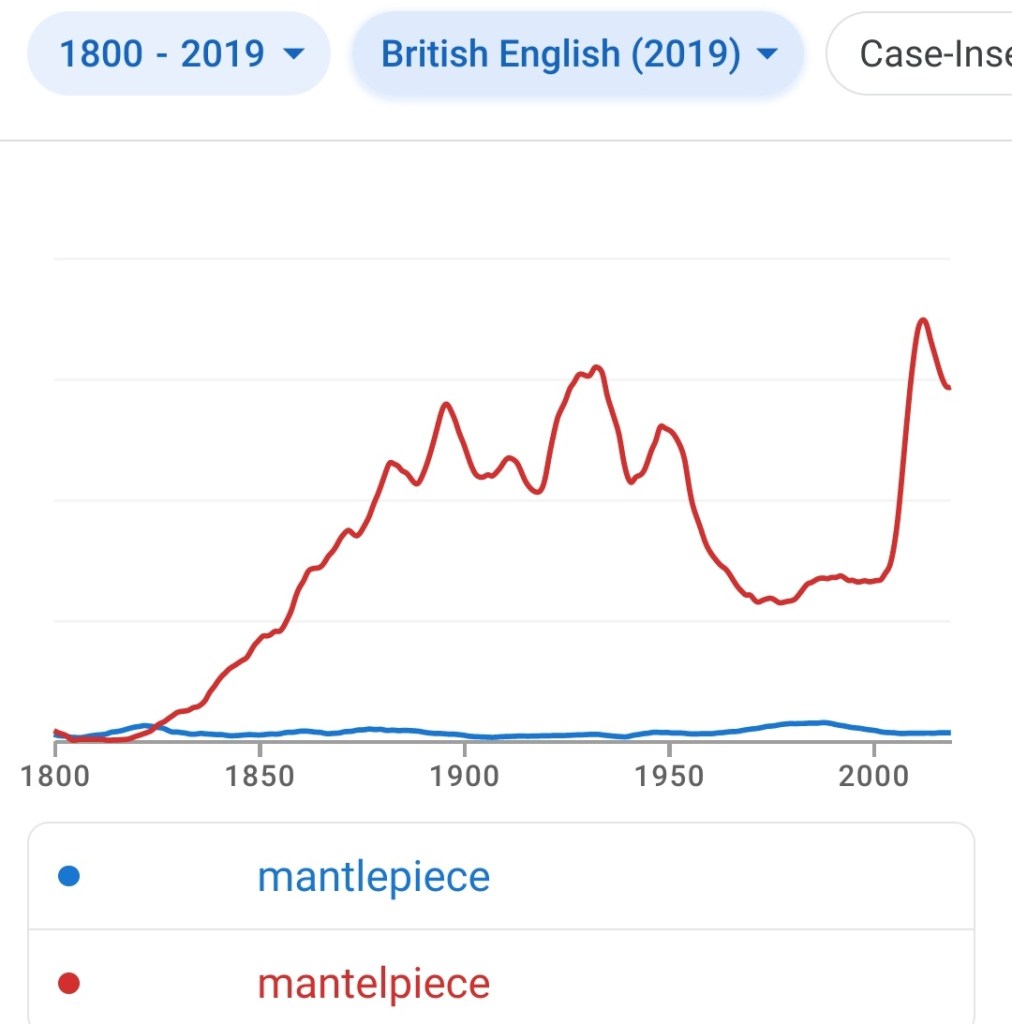Select the "mantlepiece" legend label
This screenshot has height=1024, width=1012.
tap(373, 877)
